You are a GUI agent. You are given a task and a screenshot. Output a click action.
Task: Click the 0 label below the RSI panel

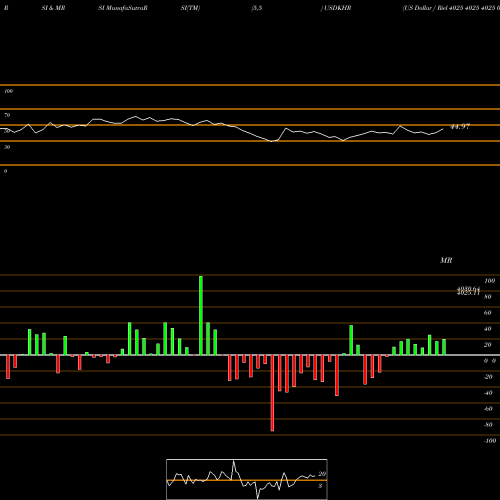coord(5,171)
